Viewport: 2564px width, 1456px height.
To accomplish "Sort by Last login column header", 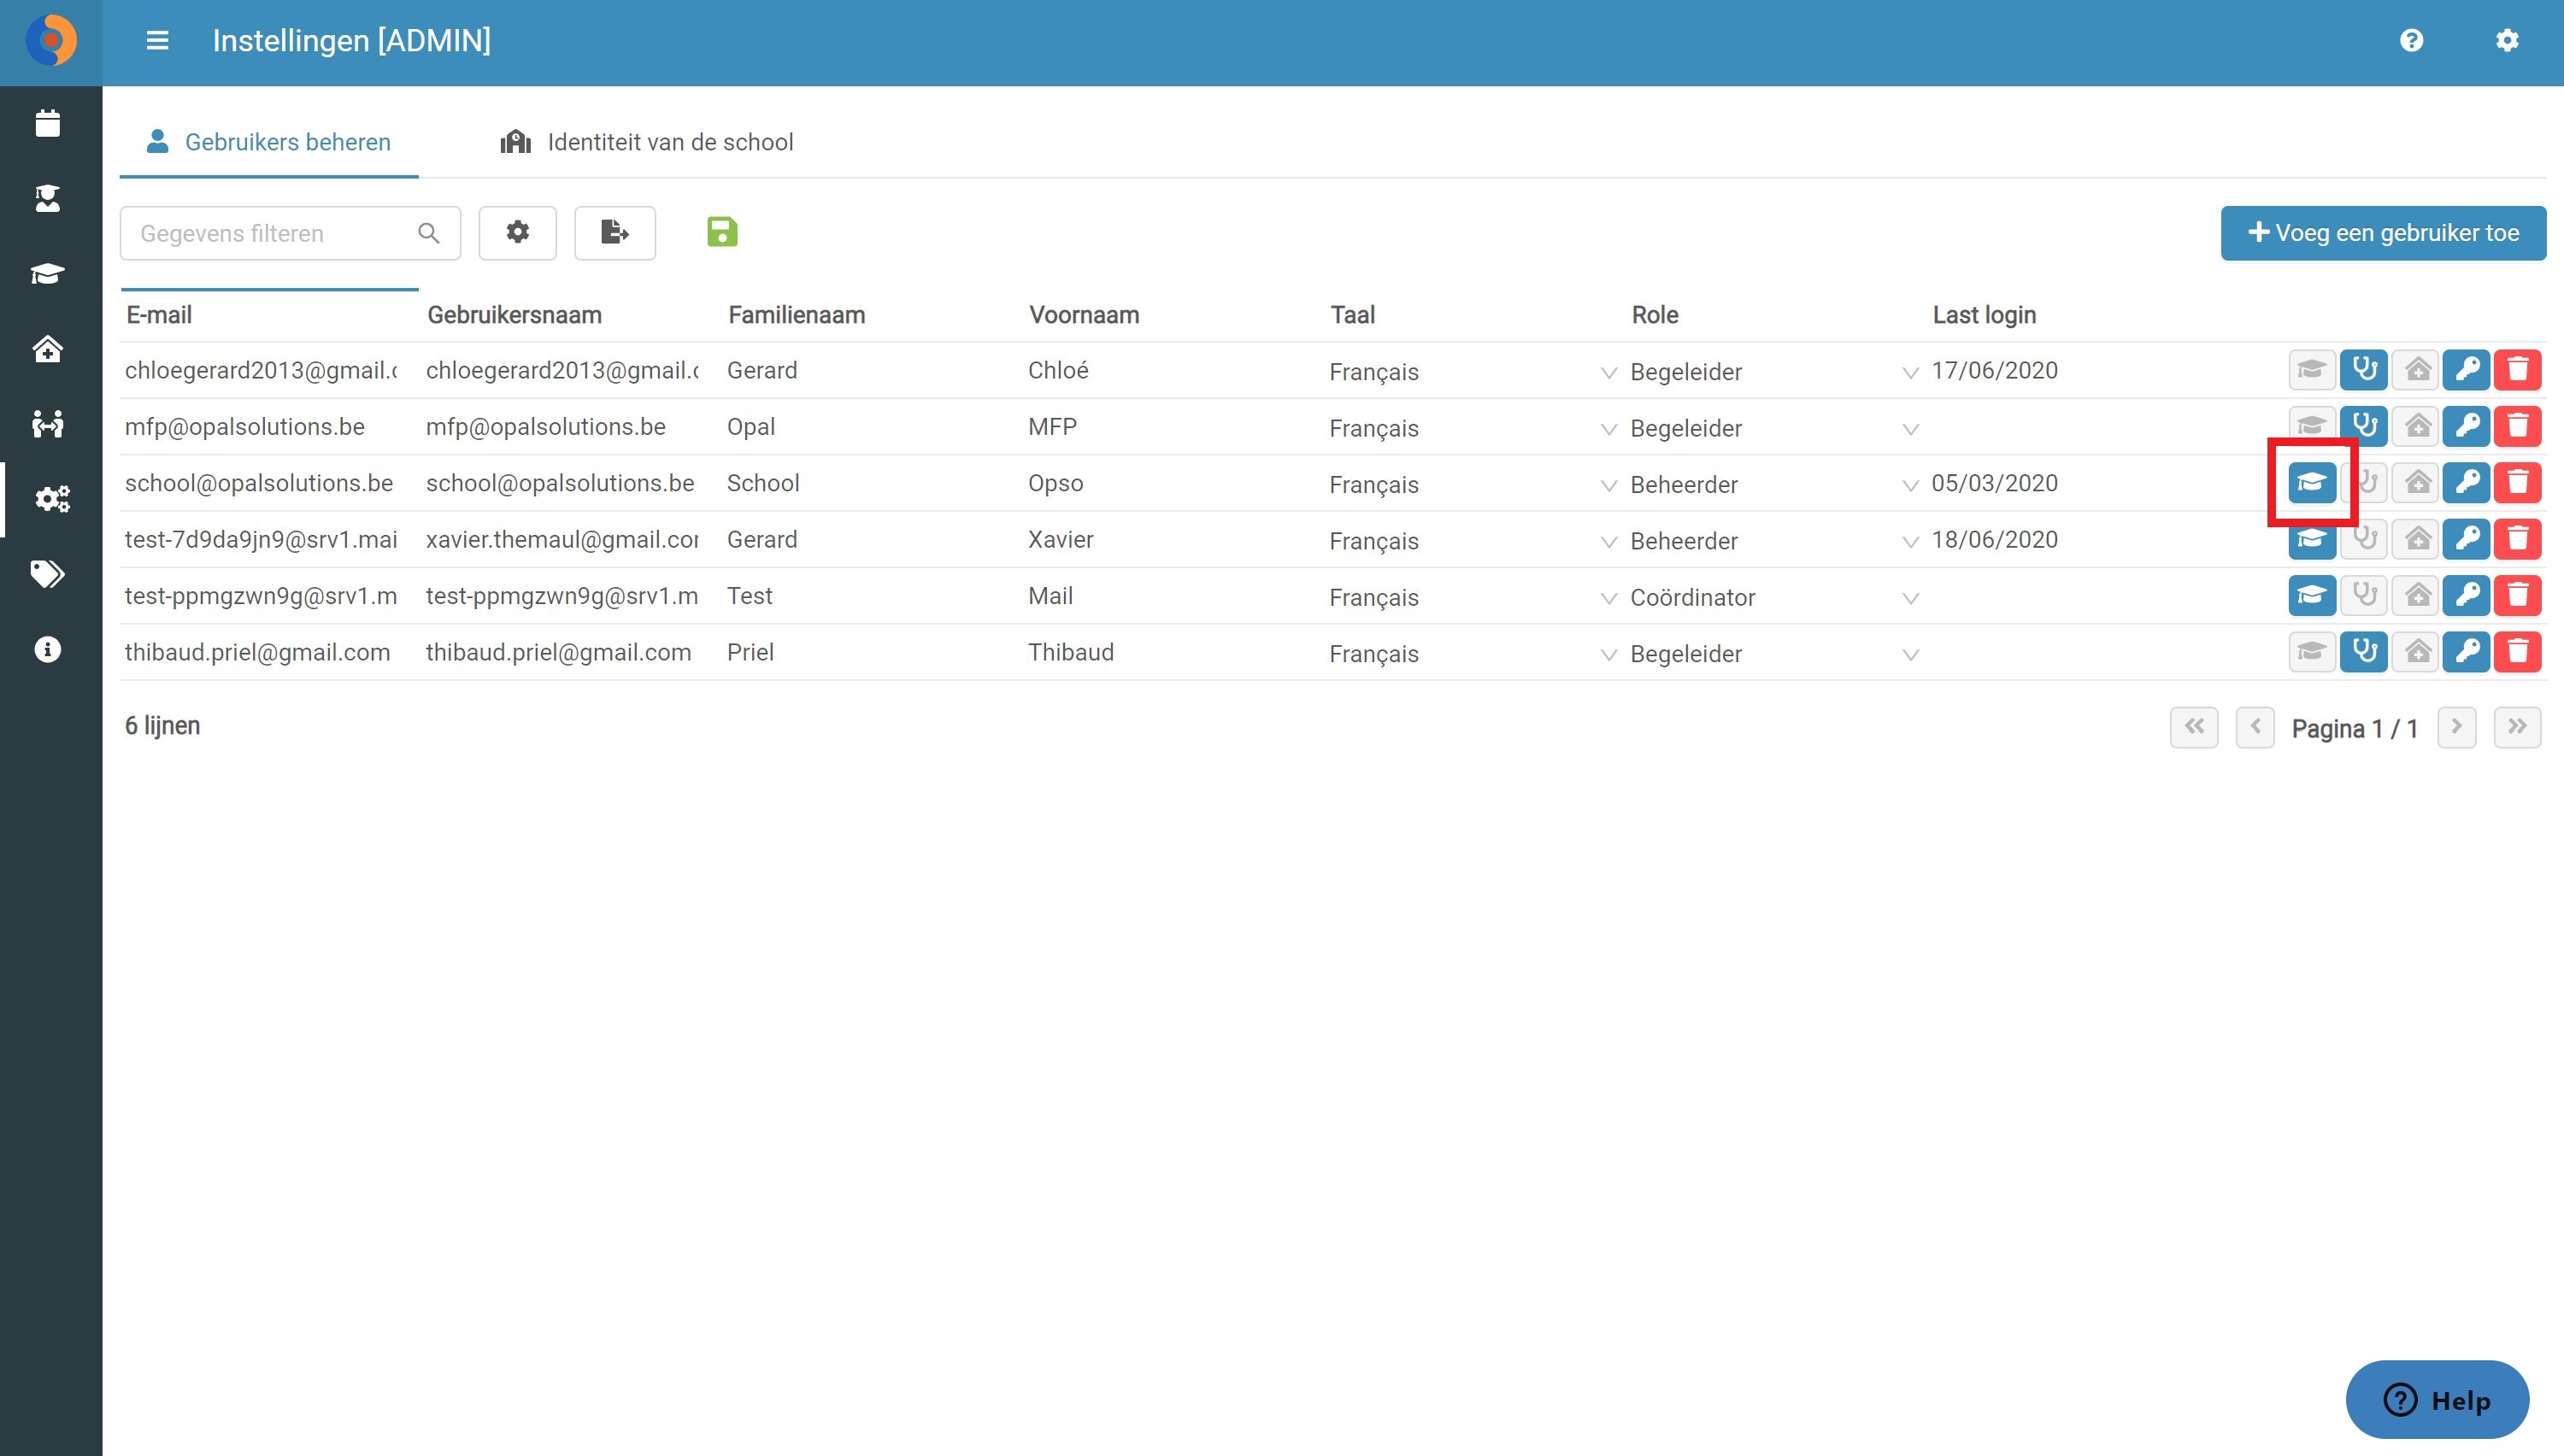I will (x=1984, y=315).
